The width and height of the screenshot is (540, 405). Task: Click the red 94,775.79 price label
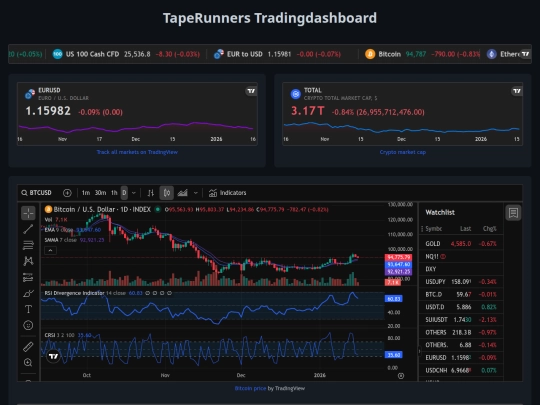point(398,257)
